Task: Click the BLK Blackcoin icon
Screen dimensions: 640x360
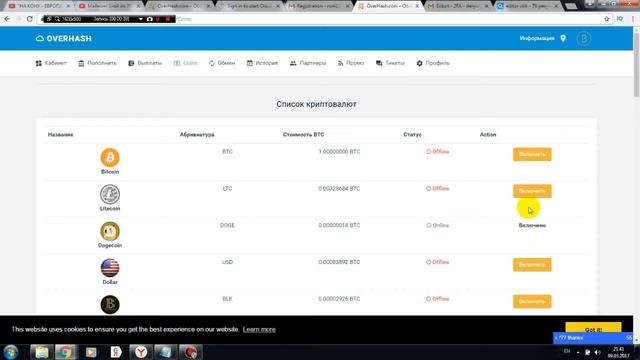Action: tap(110, 304)
